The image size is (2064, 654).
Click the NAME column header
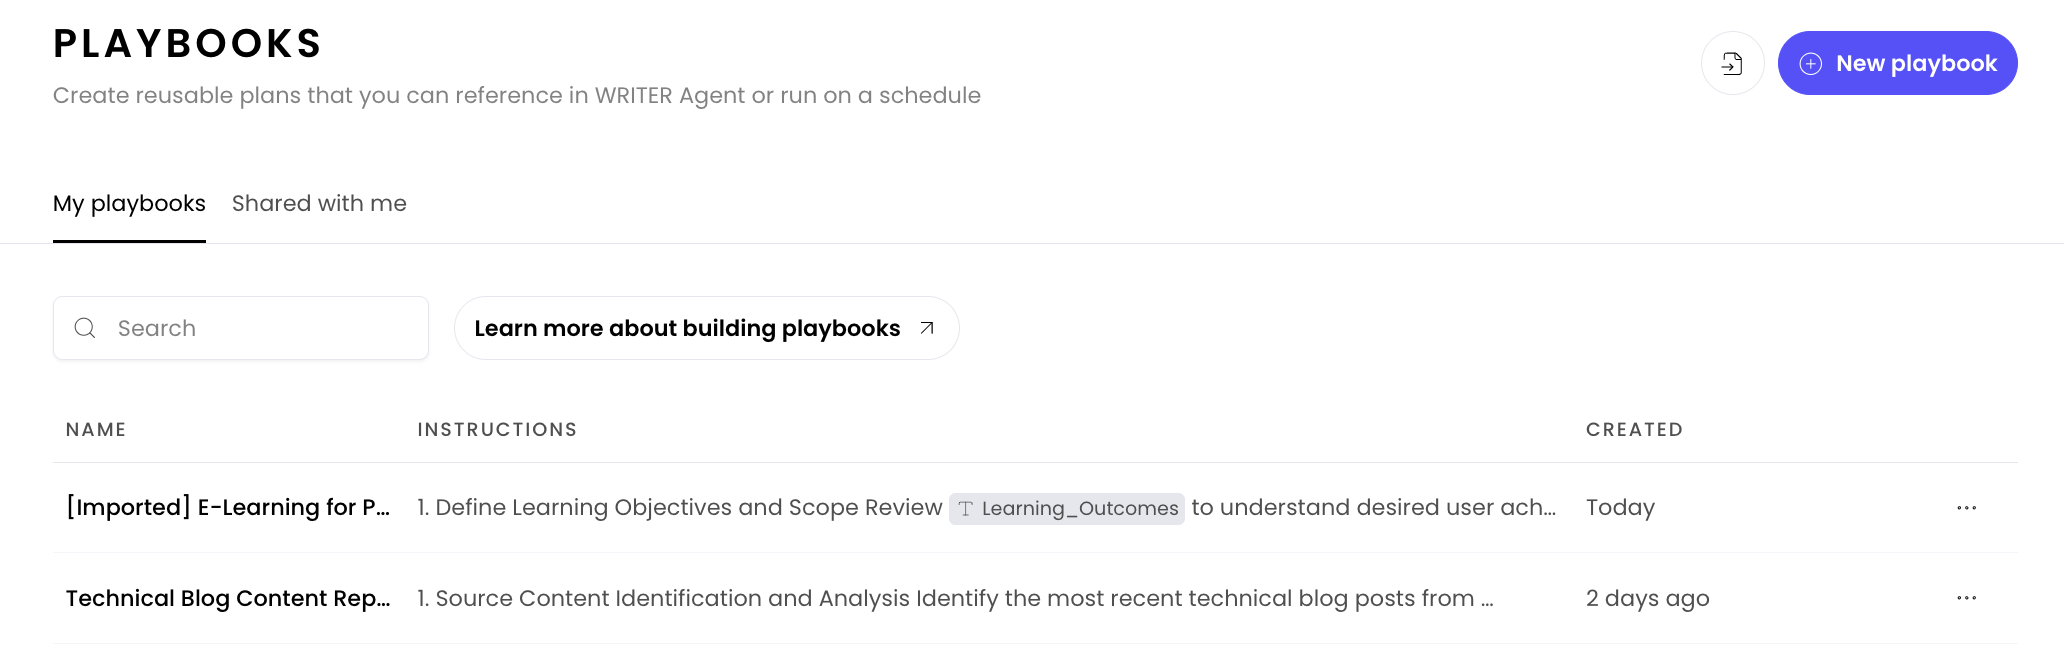click(x=96, y=430)
